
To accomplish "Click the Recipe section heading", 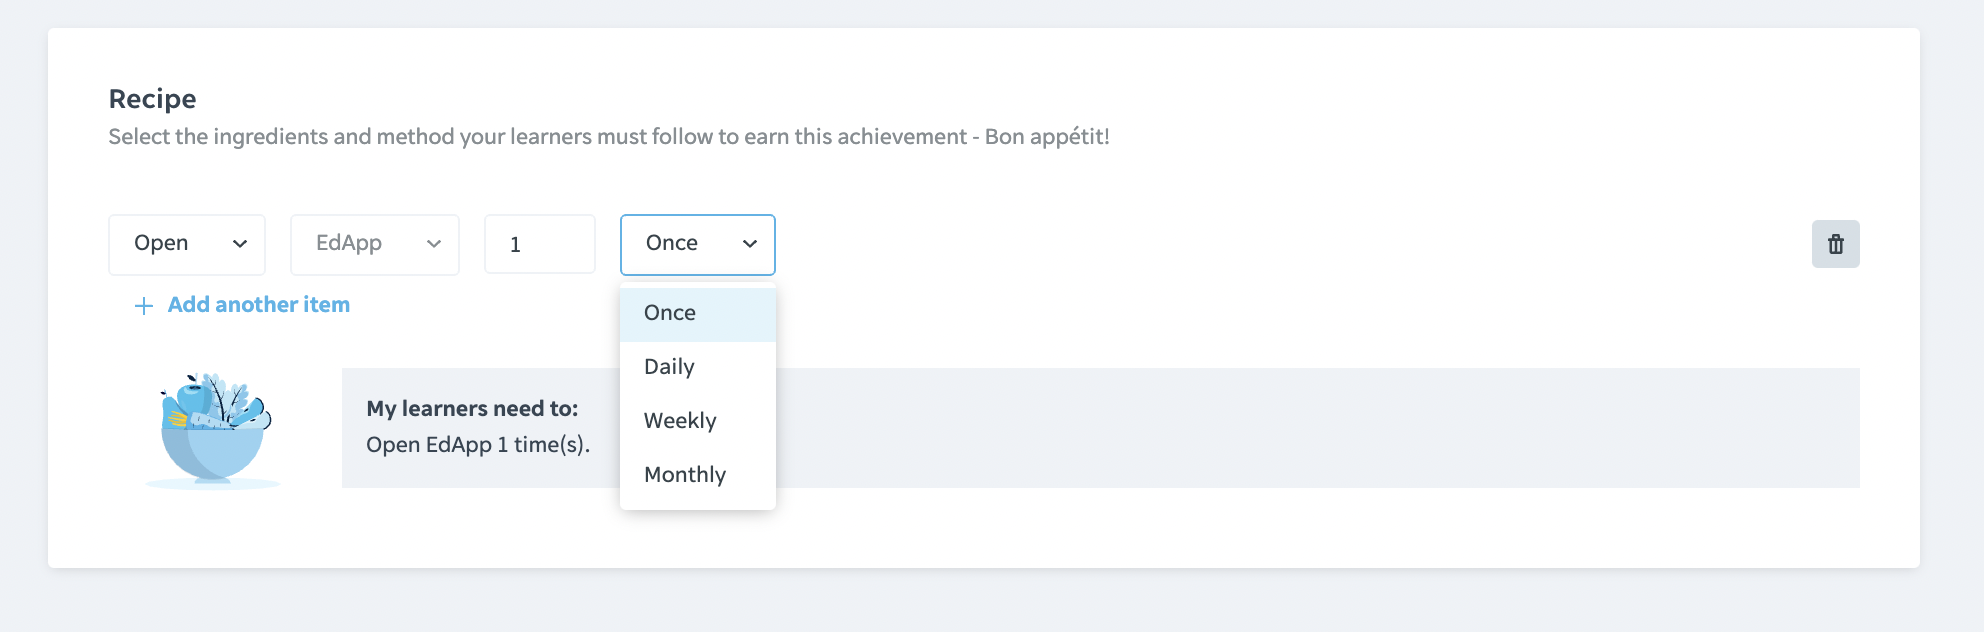I will [x=152, y=99].
